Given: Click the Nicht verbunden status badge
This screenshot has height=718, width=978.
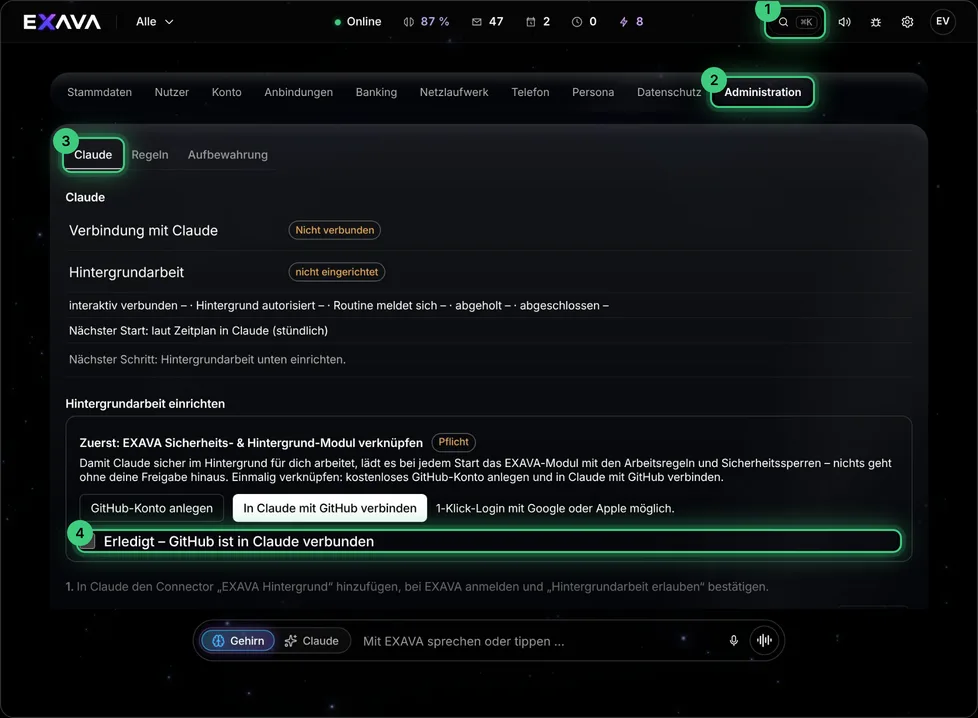Looking at the screenshot, I should point(334,230).
